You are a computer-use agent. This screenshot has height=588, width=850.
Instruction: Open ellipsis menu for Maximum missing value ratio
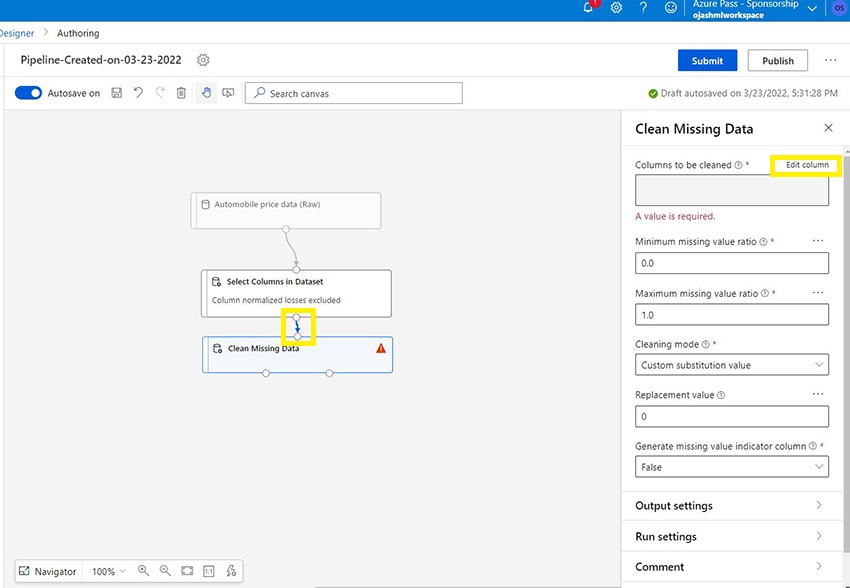coord(818,292)
